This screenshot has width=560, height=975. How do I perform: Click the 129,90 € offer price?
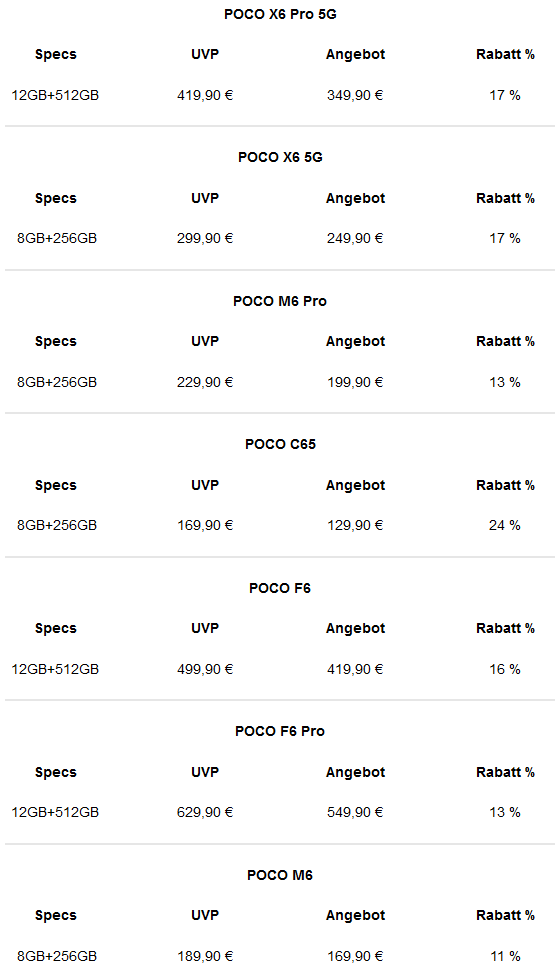[x=355, y=525]
